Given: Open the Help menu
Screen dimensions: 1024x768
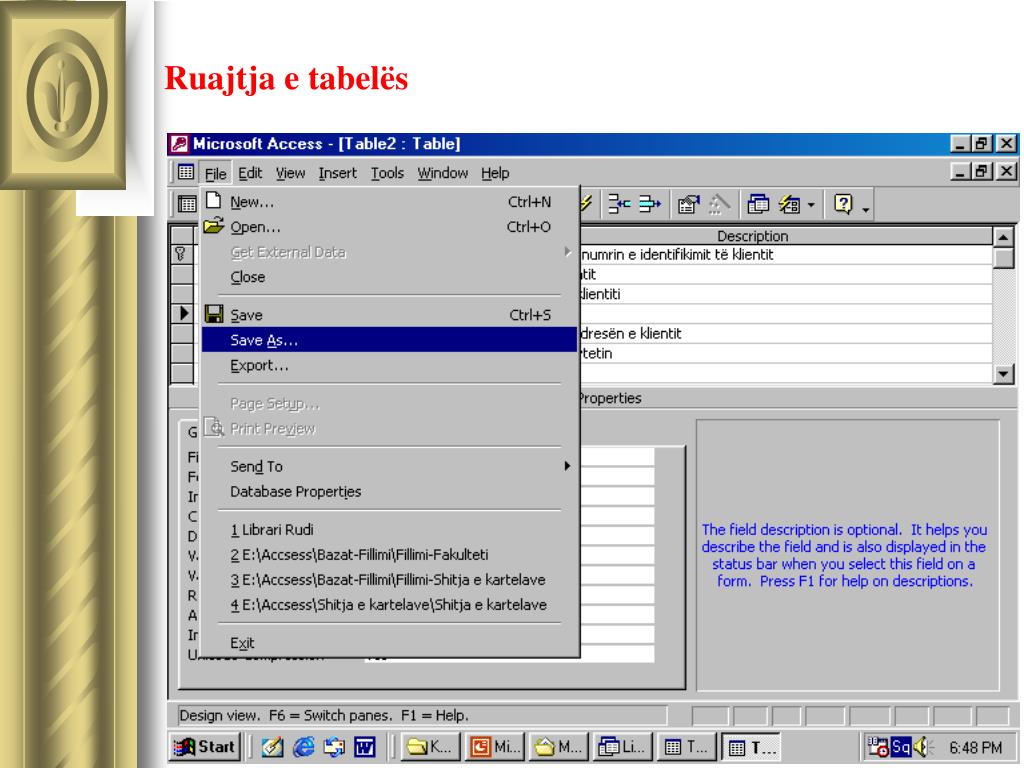Looking at the screenshot, I should pyautogui.click(x=495, y=173).
